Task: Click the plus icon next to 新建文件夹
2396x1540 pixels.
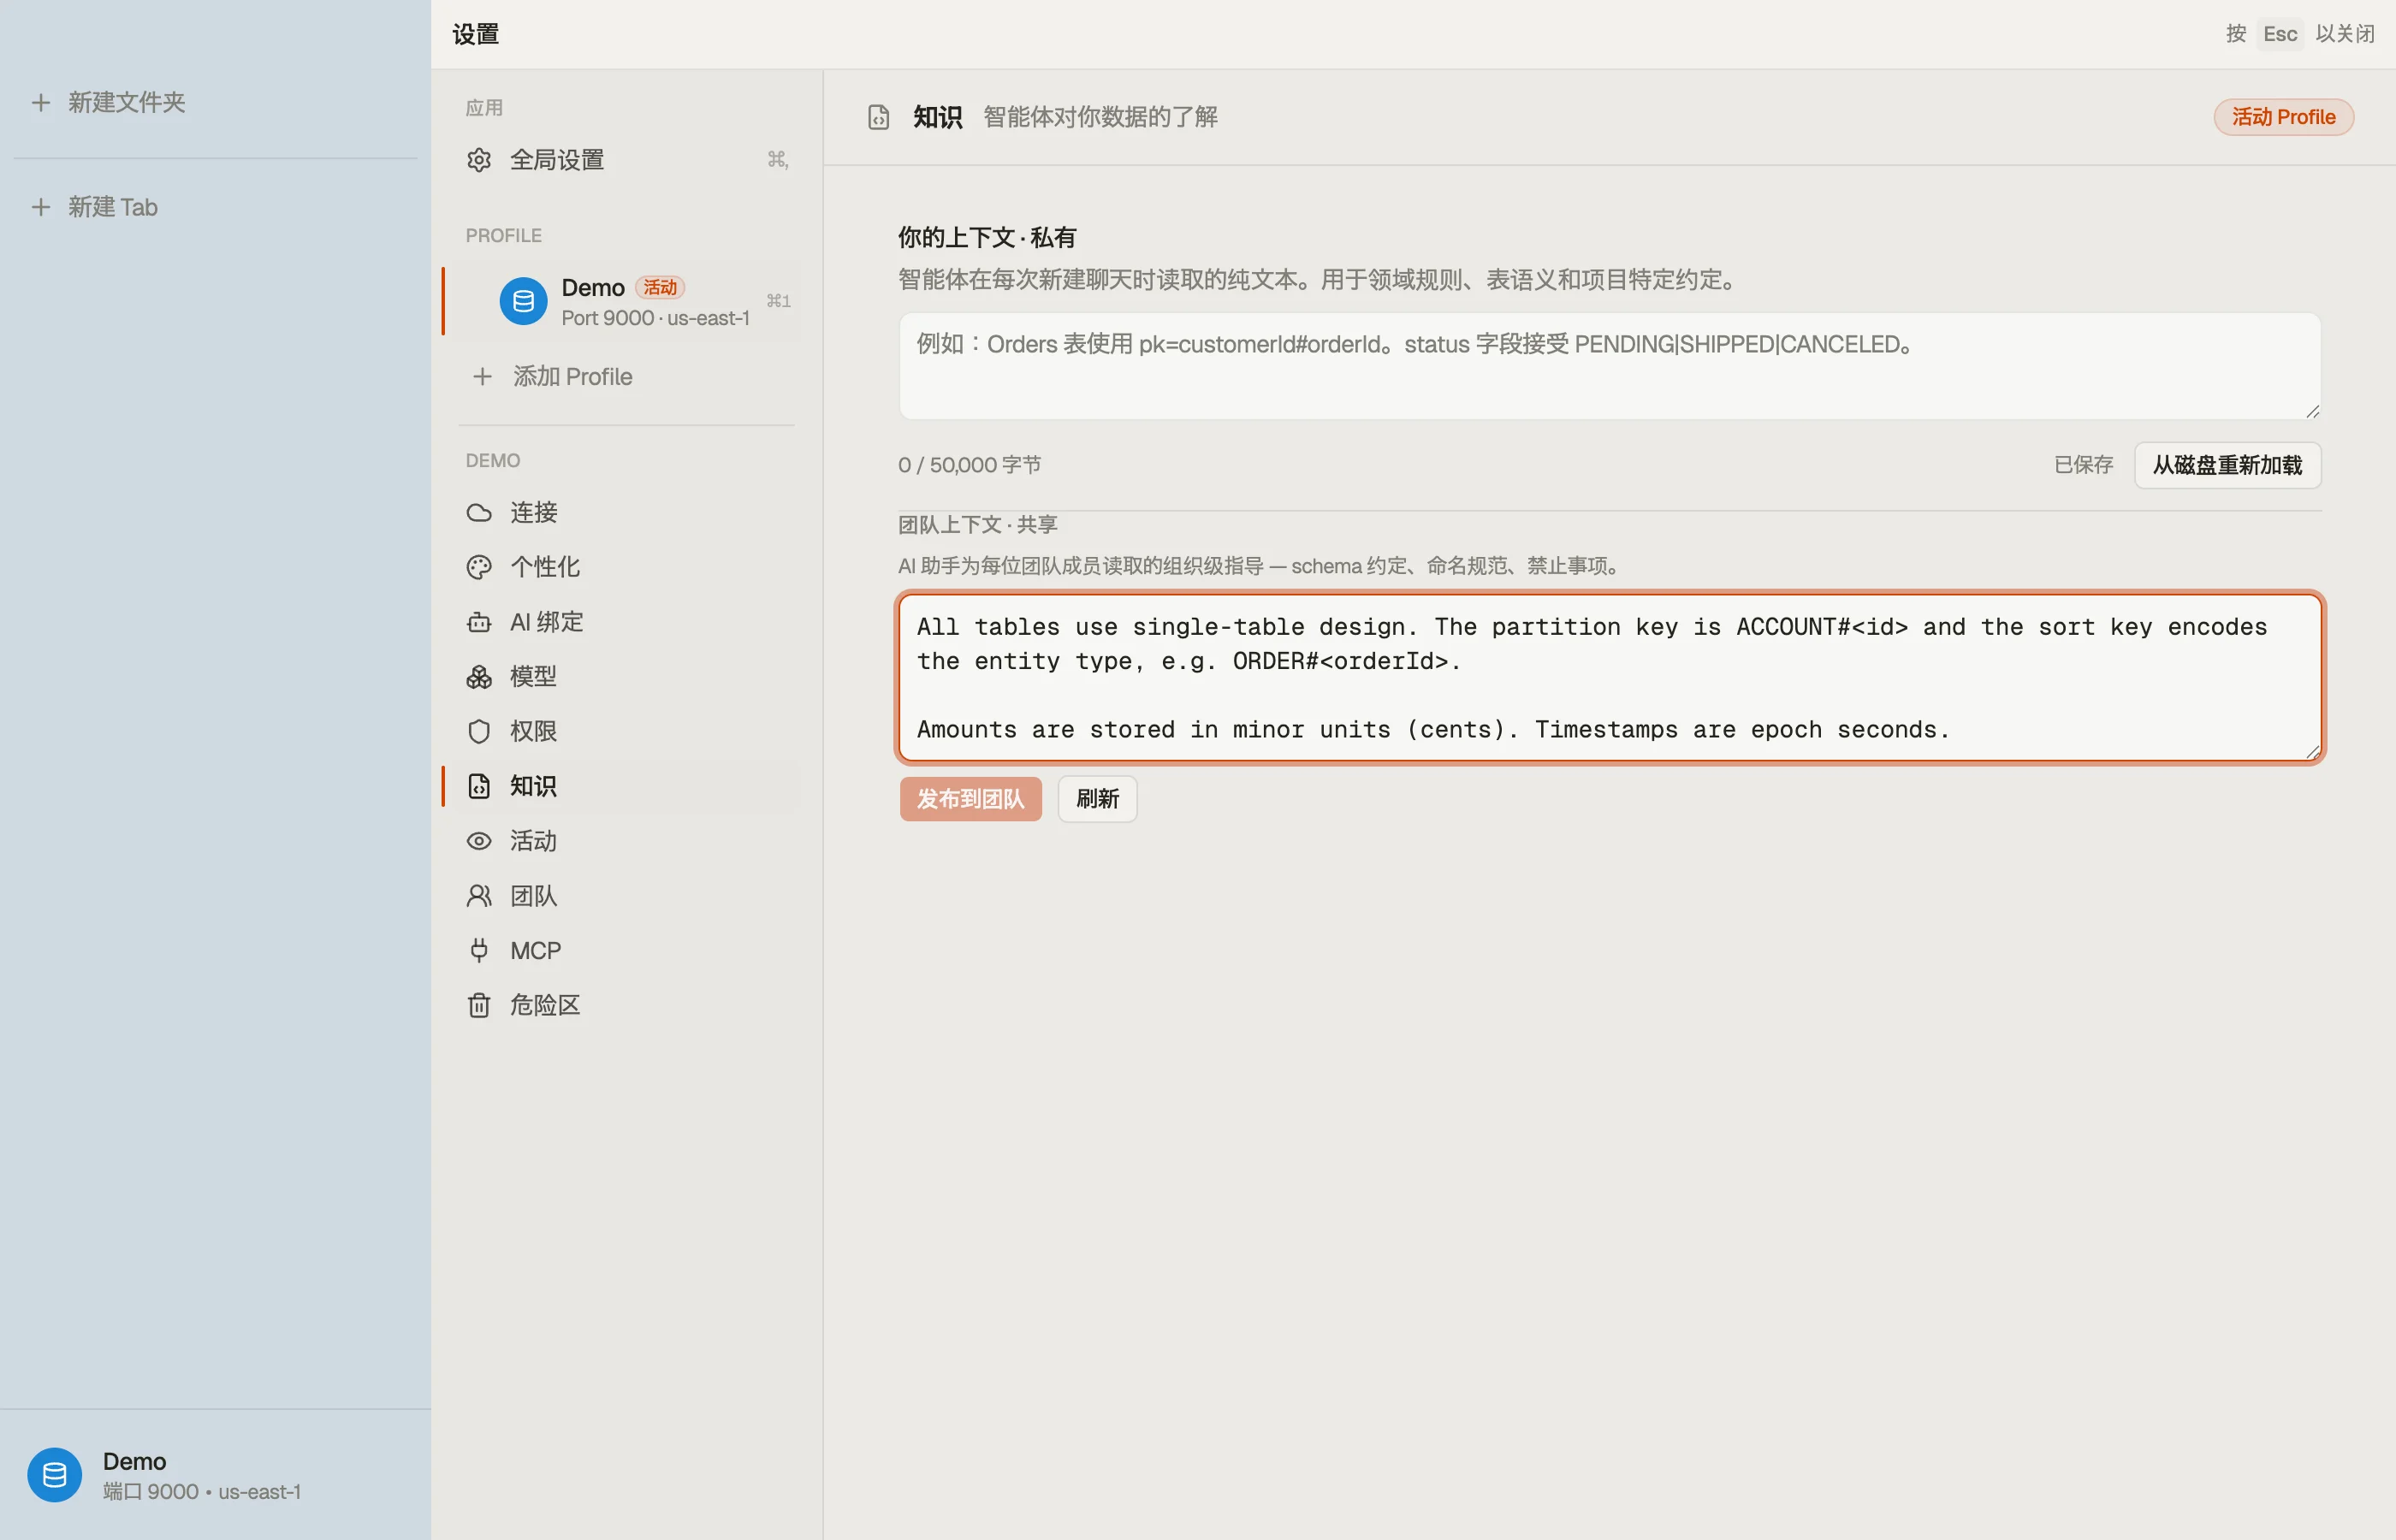Action: click(40, 102)
